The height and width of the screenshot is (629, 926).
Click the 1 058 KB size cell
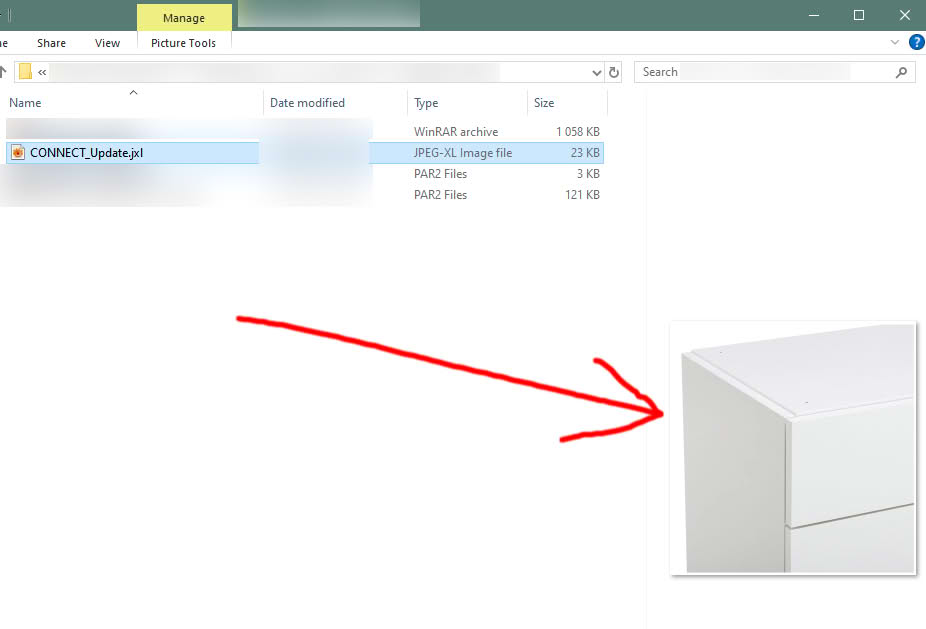[578, 132]
